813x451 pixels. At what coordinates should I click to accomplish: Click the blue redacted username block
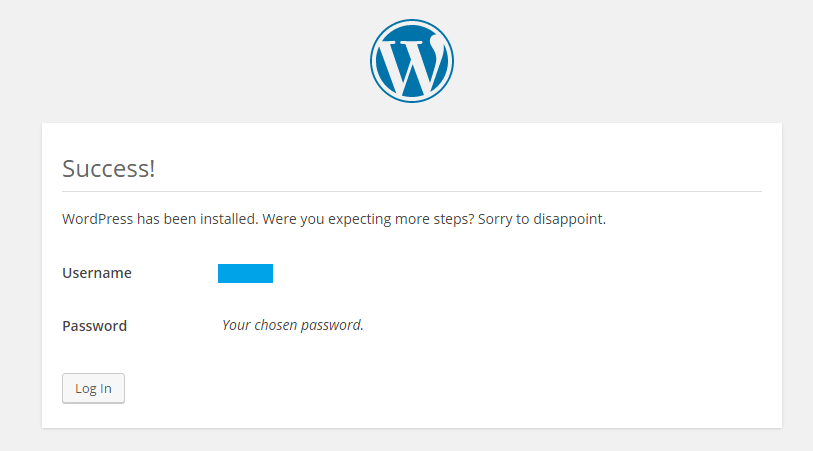point(245,273)
